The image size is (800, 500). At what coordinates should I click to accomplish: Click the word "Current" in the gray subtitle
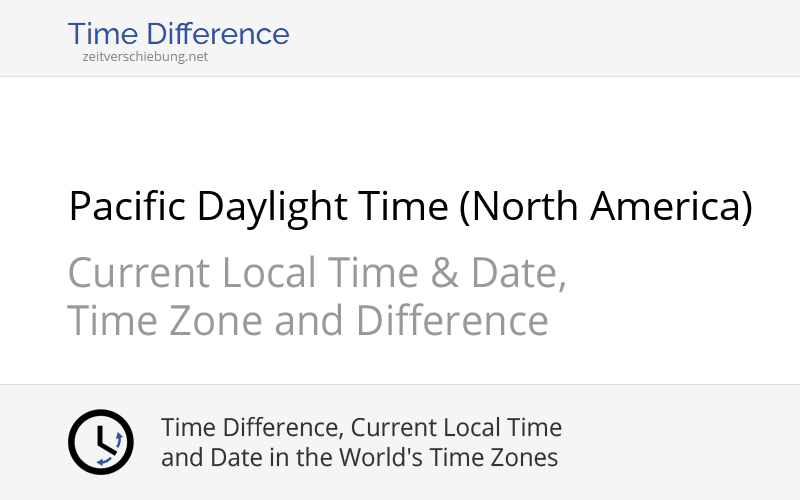(x=139, y=272)
